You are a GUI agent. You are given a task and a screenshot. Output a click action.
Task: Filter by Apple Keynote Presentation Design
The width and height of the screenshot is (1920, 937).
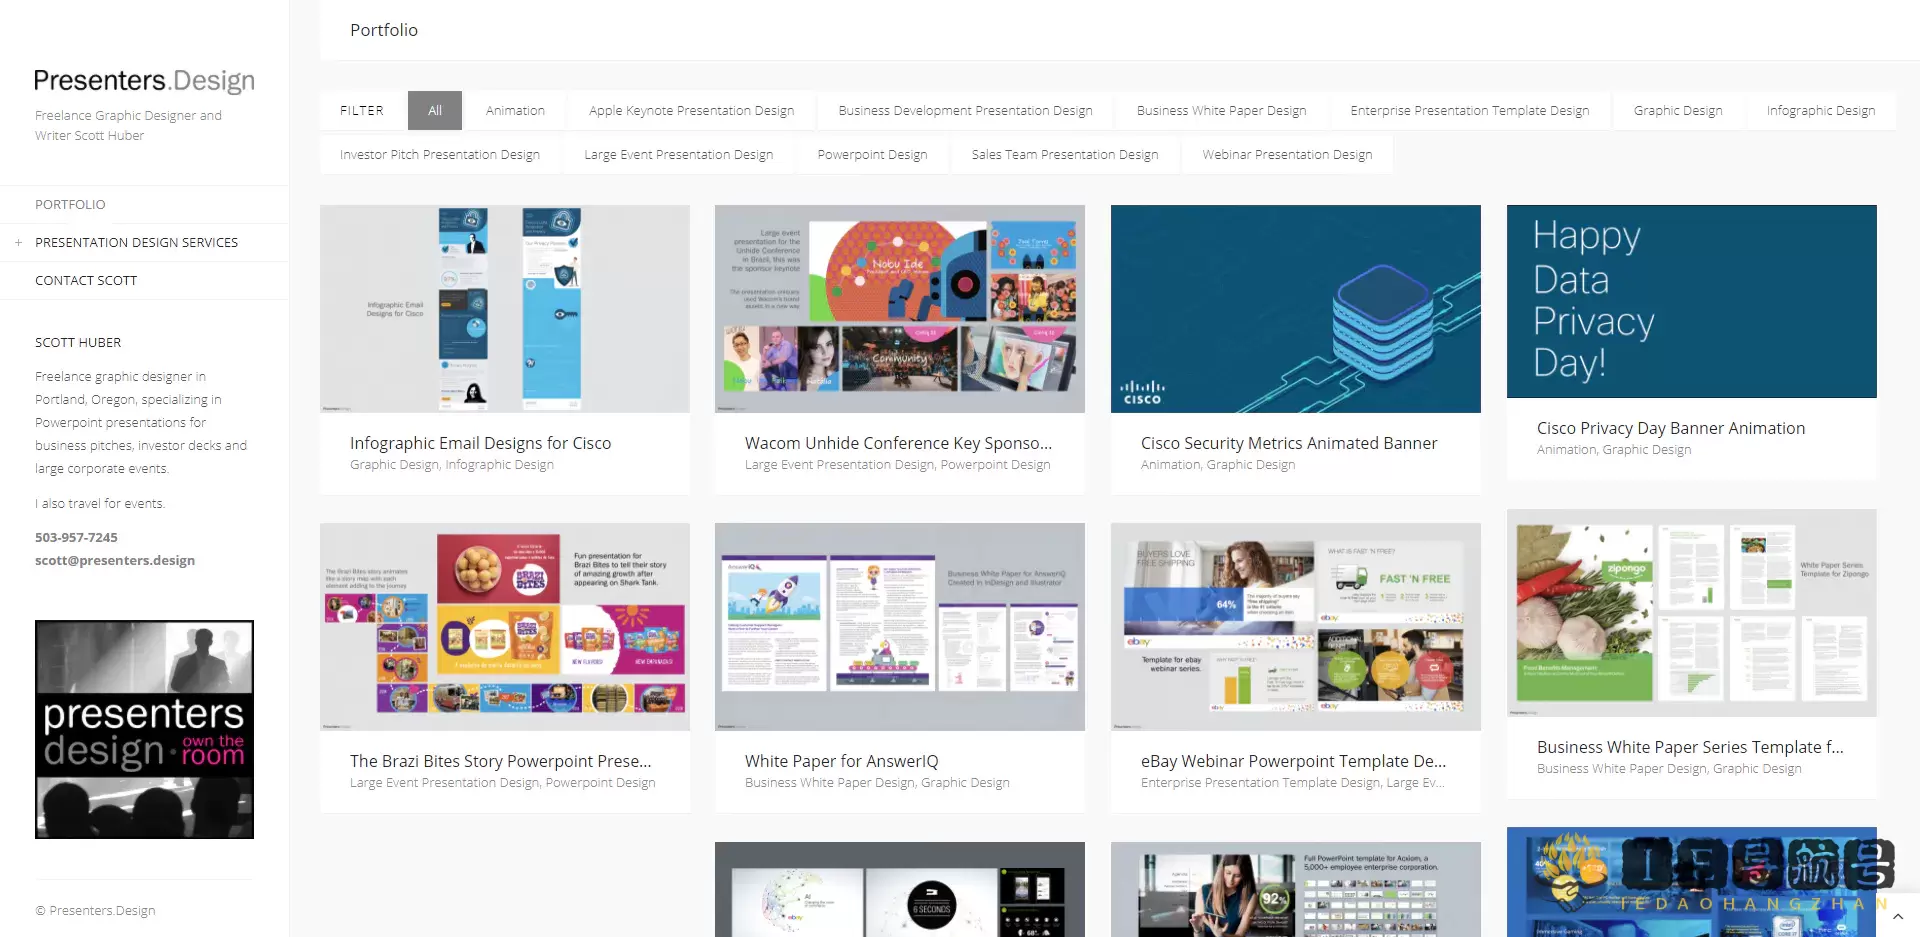[691, 110]
